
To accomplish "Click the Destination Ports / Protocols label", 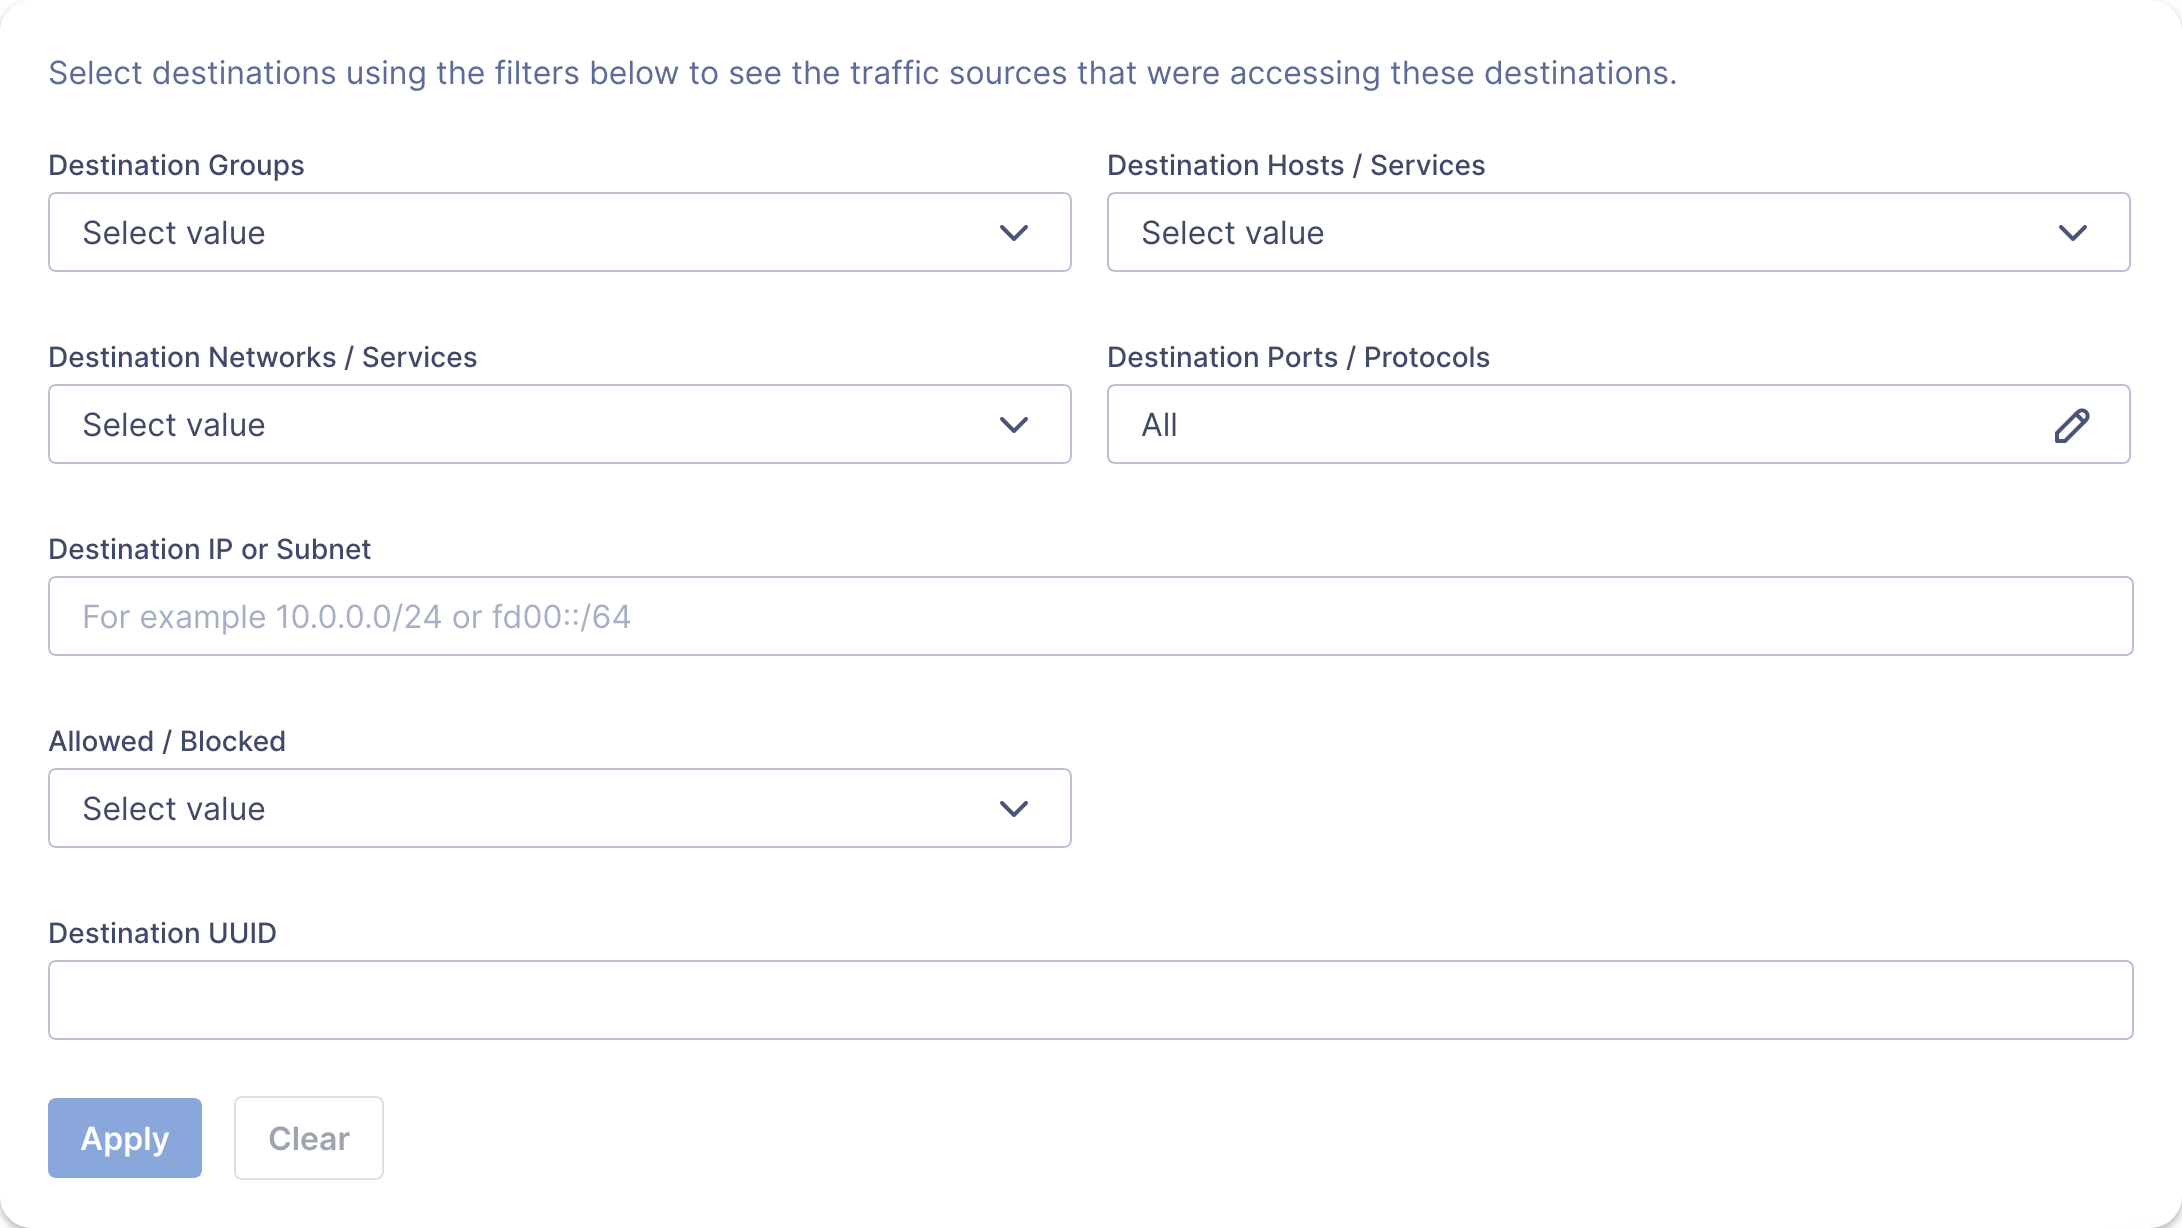I will (x=1298, y=357).
